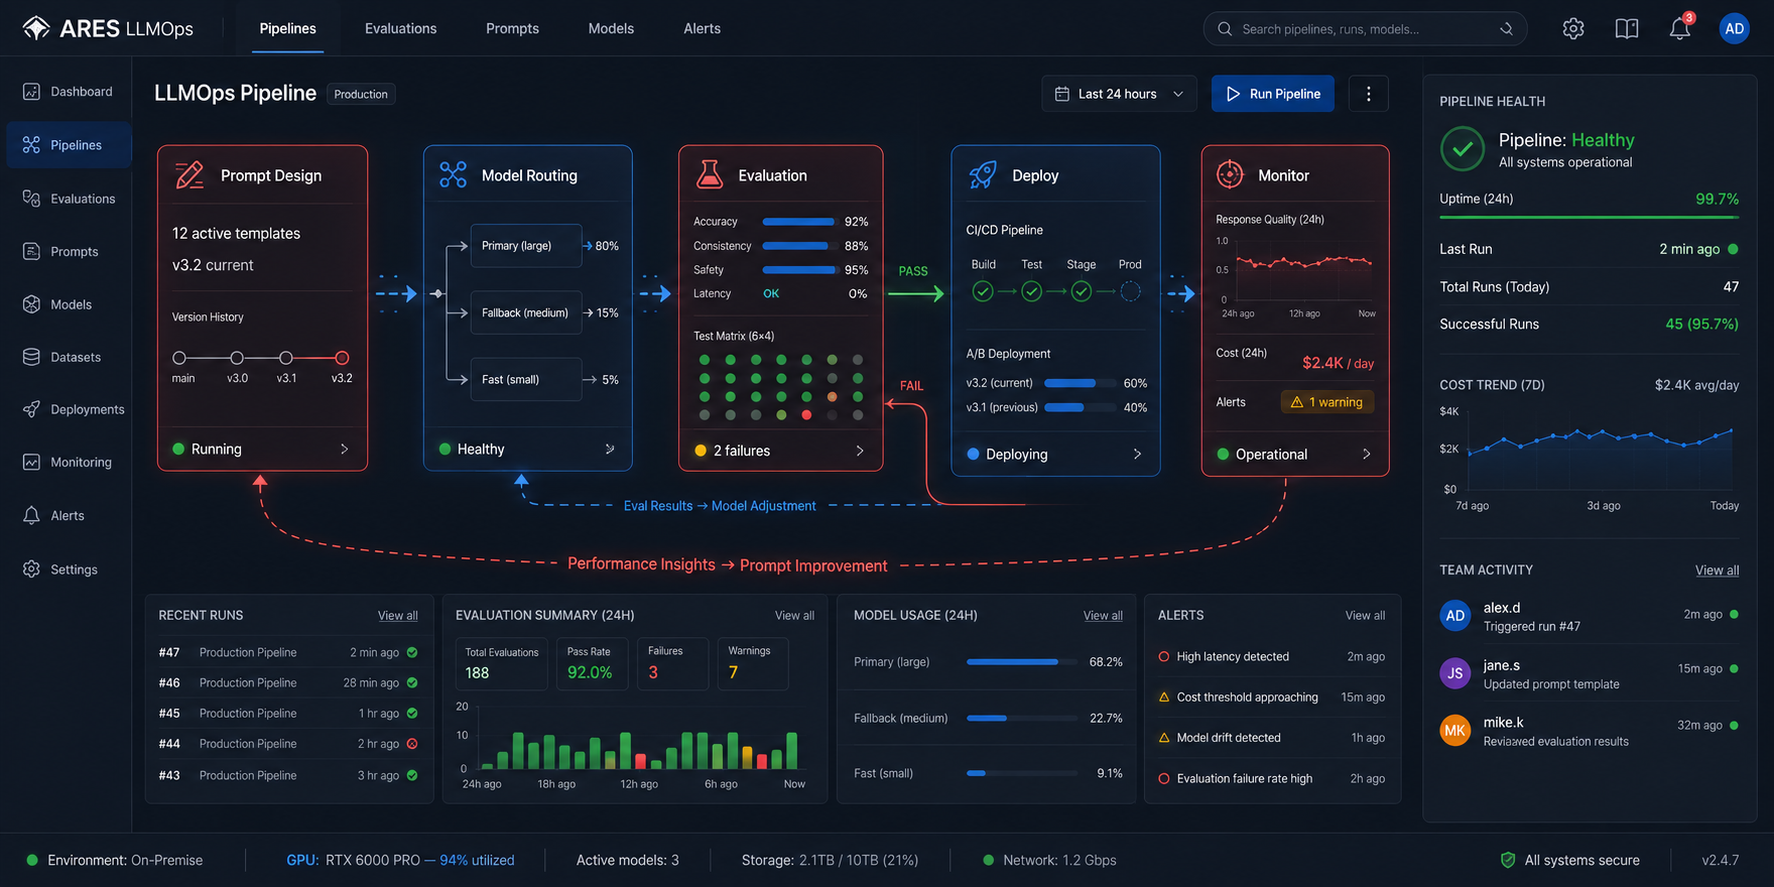View all recent runs
The height and width of the screenshot is (887, 1774).
(x=398, y=616)
